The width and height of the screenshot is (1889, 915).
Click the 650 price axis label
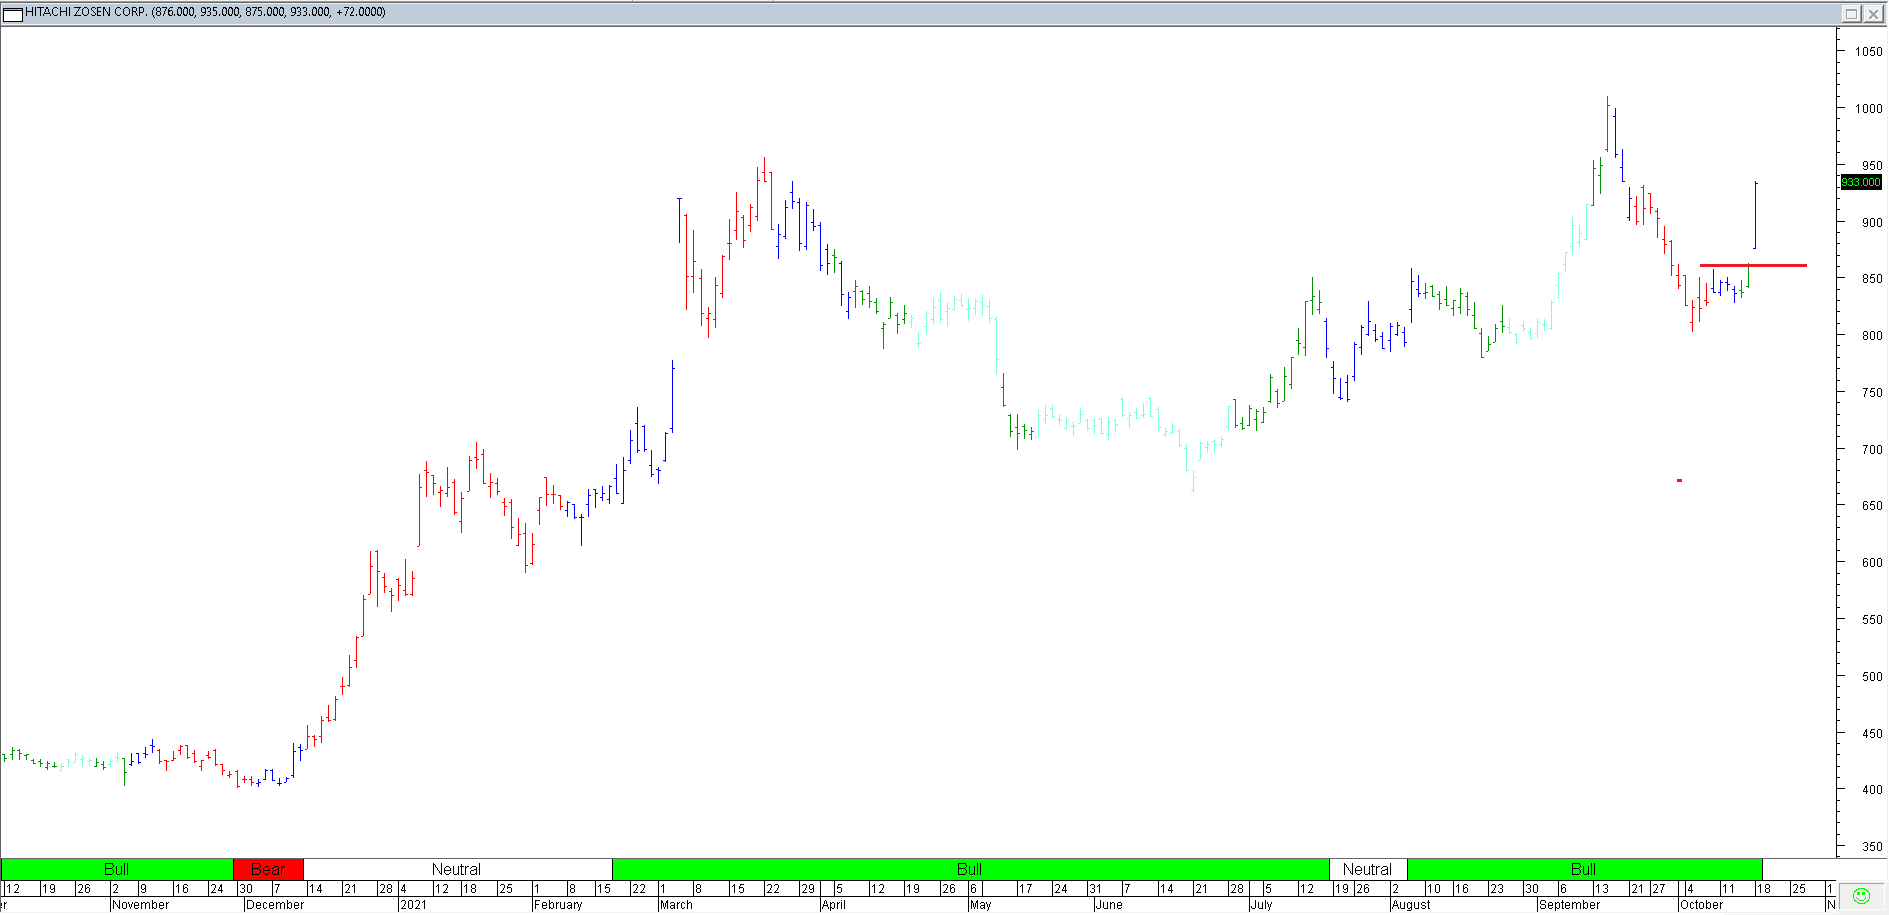[1872, 506]
